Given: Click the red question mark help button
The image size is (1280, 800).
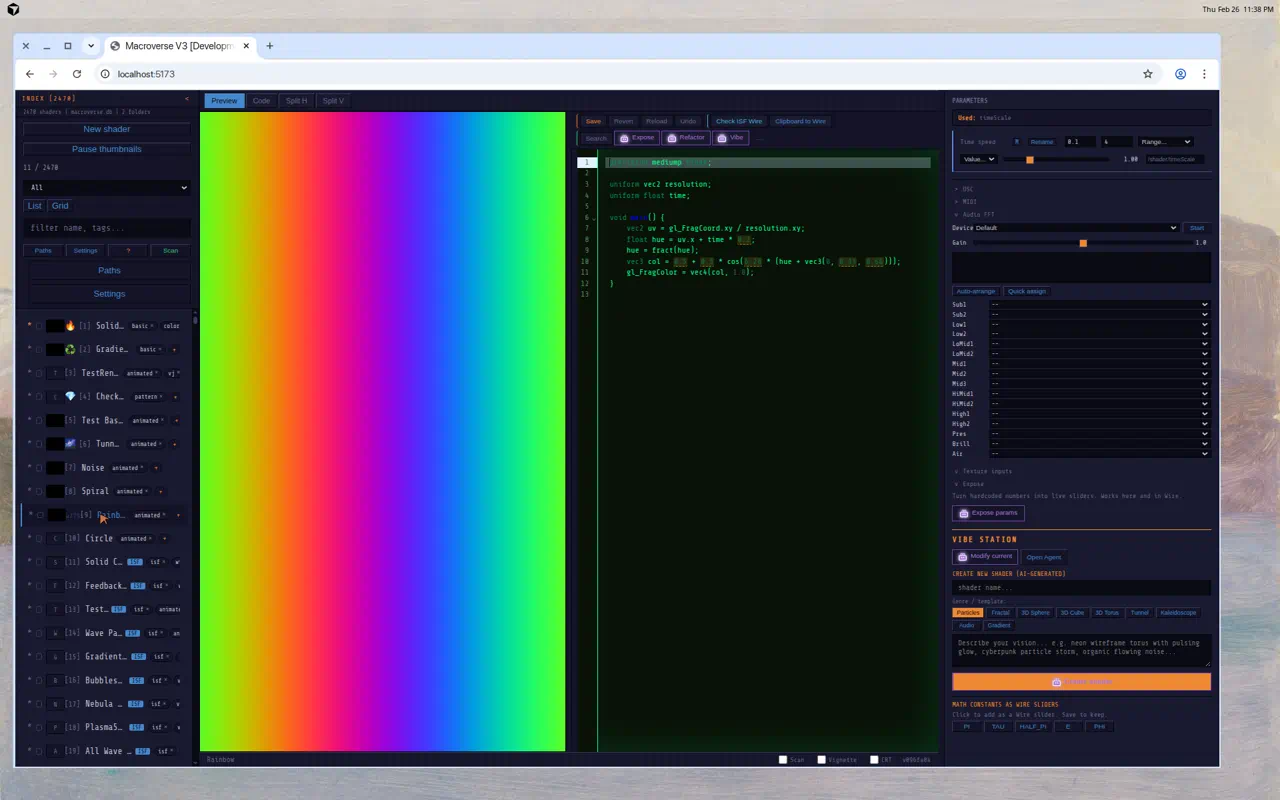Looking at the screenshot, I should [127, 251].
